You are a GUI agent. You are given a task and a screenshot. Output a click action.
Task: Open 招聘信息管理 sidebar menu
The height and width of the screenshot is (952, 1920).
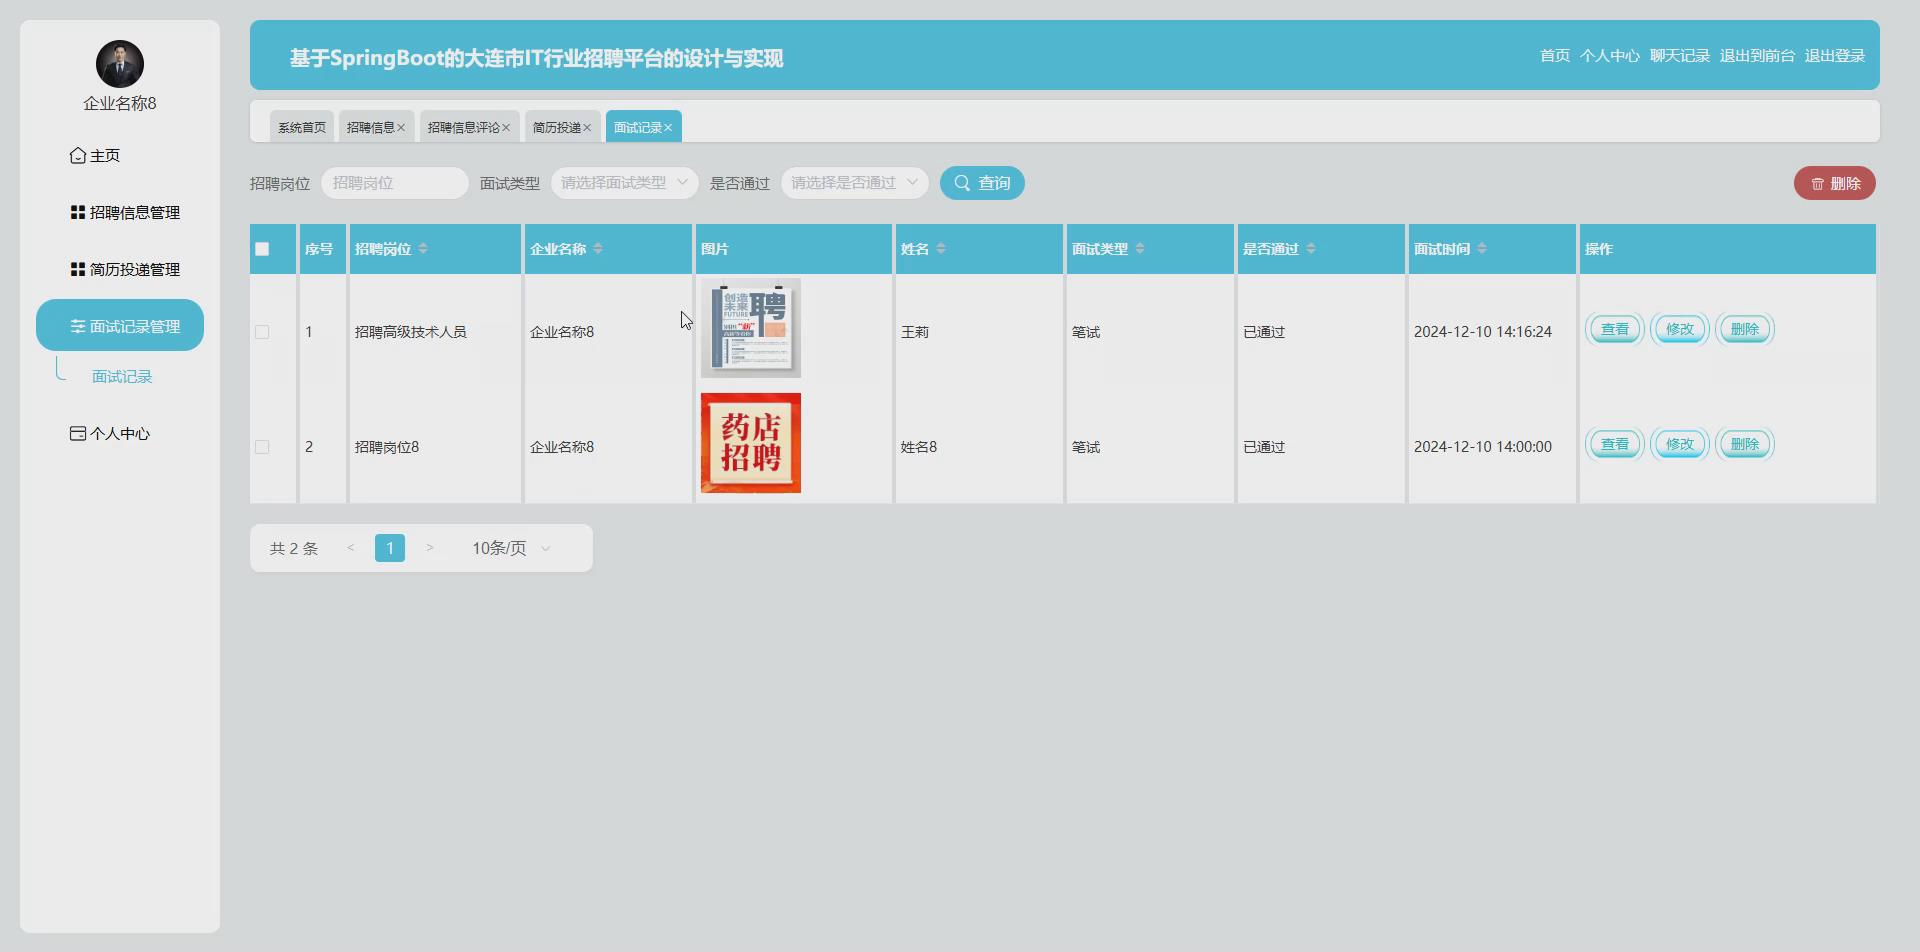click(x=125, y=212)
